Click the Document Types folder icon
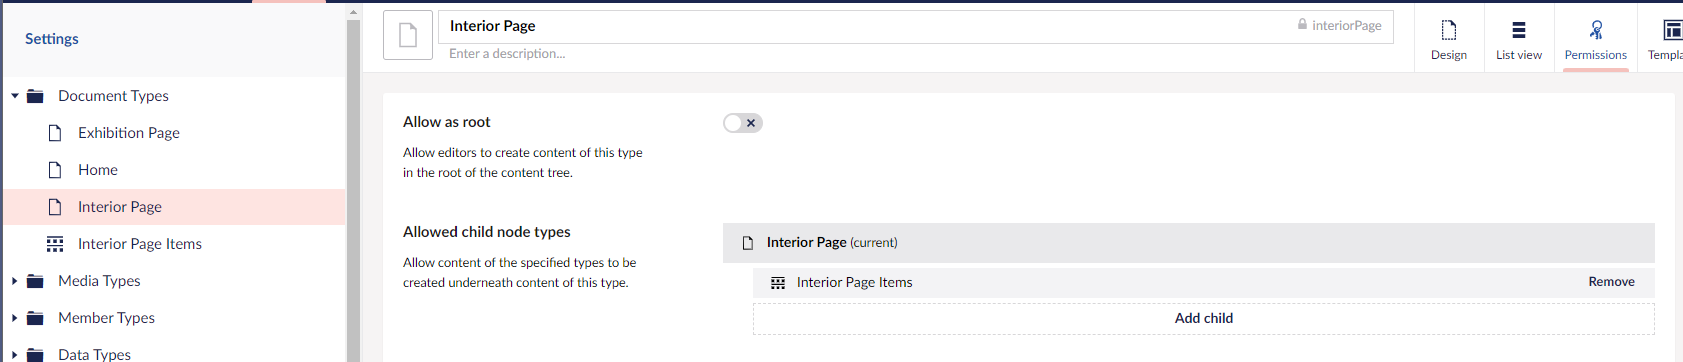This screenshot has width=1683, height=362. tap(35, 96)
